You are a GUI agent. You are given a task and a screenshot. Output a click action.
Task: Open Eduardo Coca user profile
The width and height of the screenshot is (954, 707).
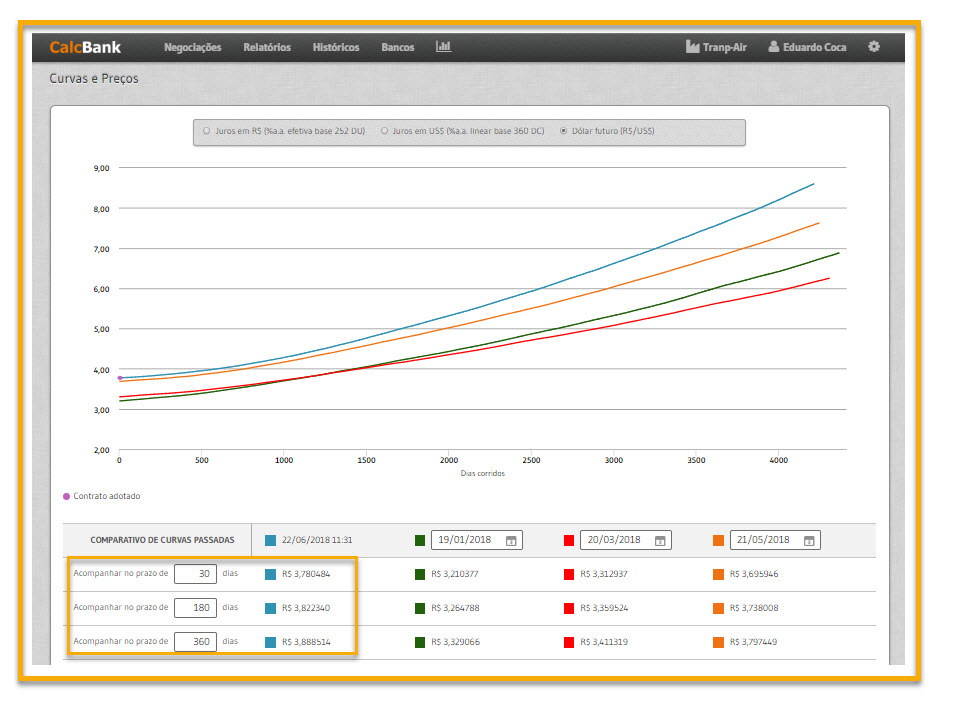click(807, 47)
